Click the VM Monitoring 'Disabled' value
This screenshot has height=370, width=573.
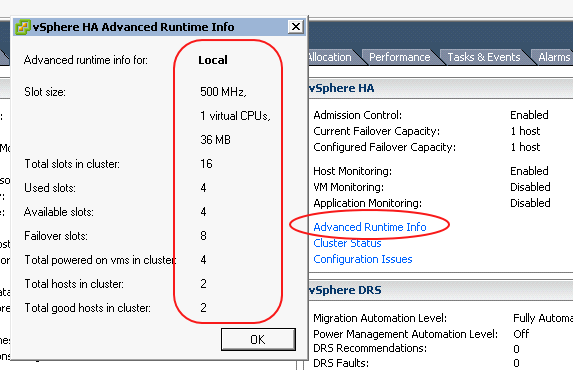(x=530, y=187)
